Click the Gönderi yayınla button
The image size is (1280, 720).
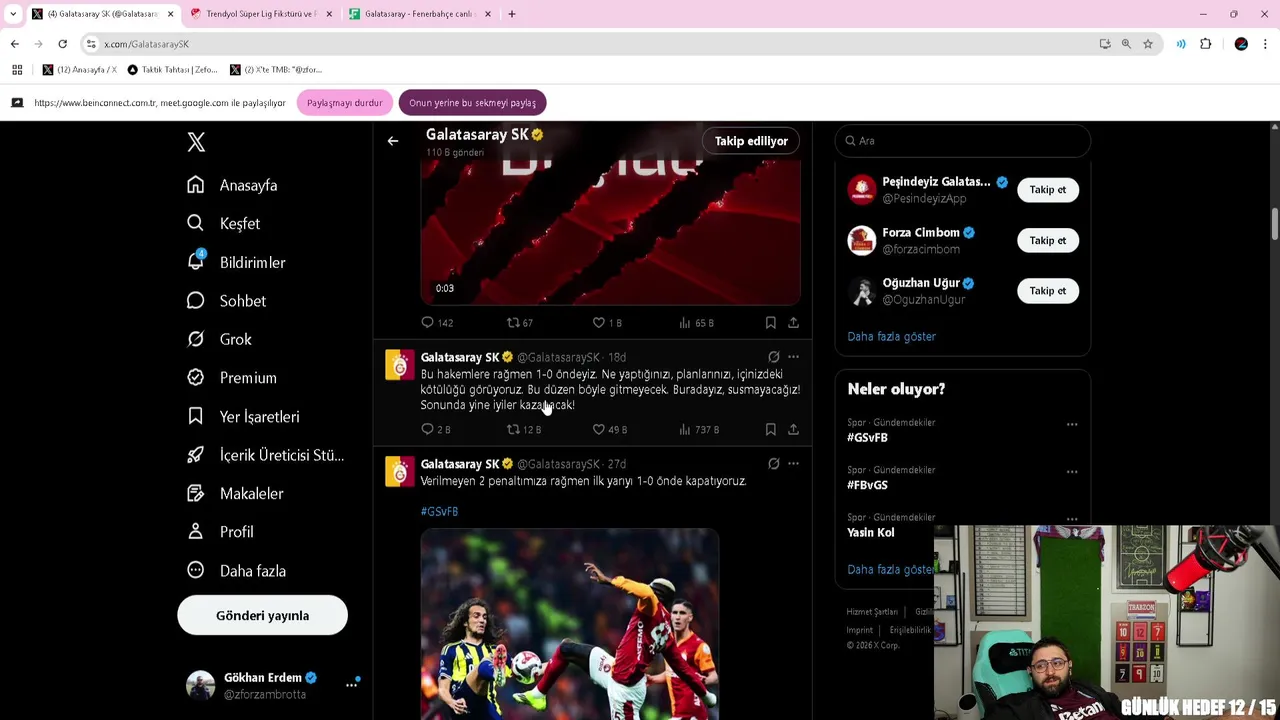[x=262, y=616]
